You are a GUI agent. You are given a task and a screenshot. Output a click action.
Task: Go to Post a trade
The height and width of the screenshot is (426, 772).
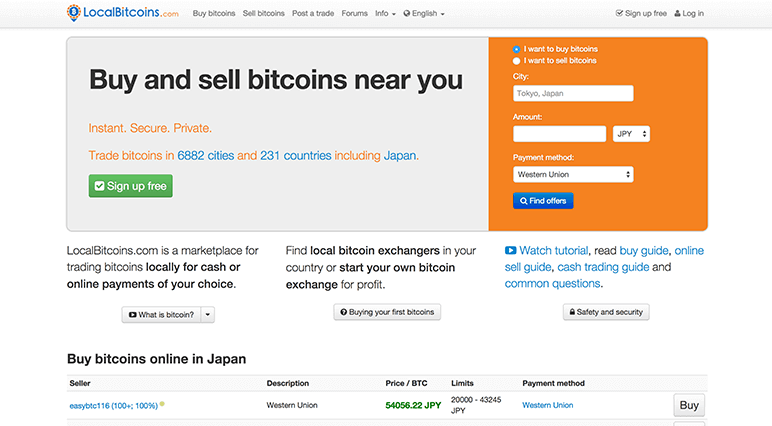313,13
